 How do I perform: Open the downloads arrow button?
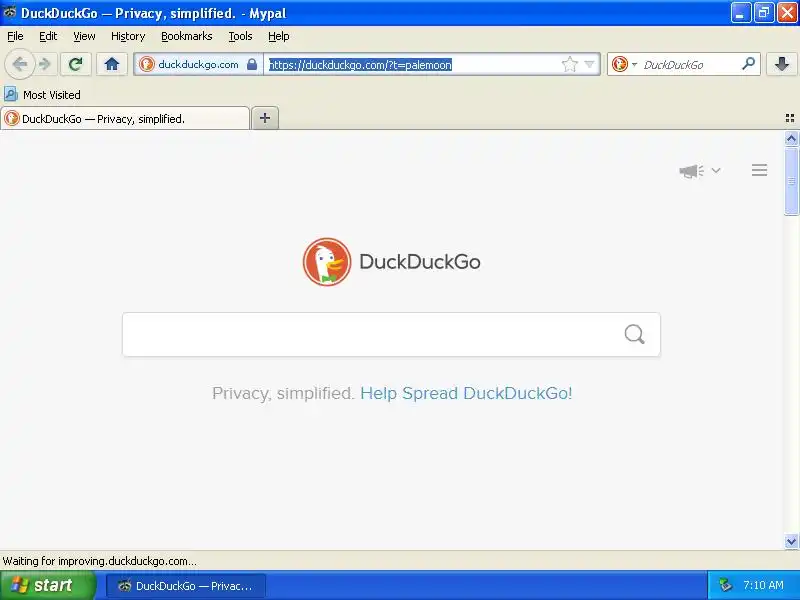782,64
